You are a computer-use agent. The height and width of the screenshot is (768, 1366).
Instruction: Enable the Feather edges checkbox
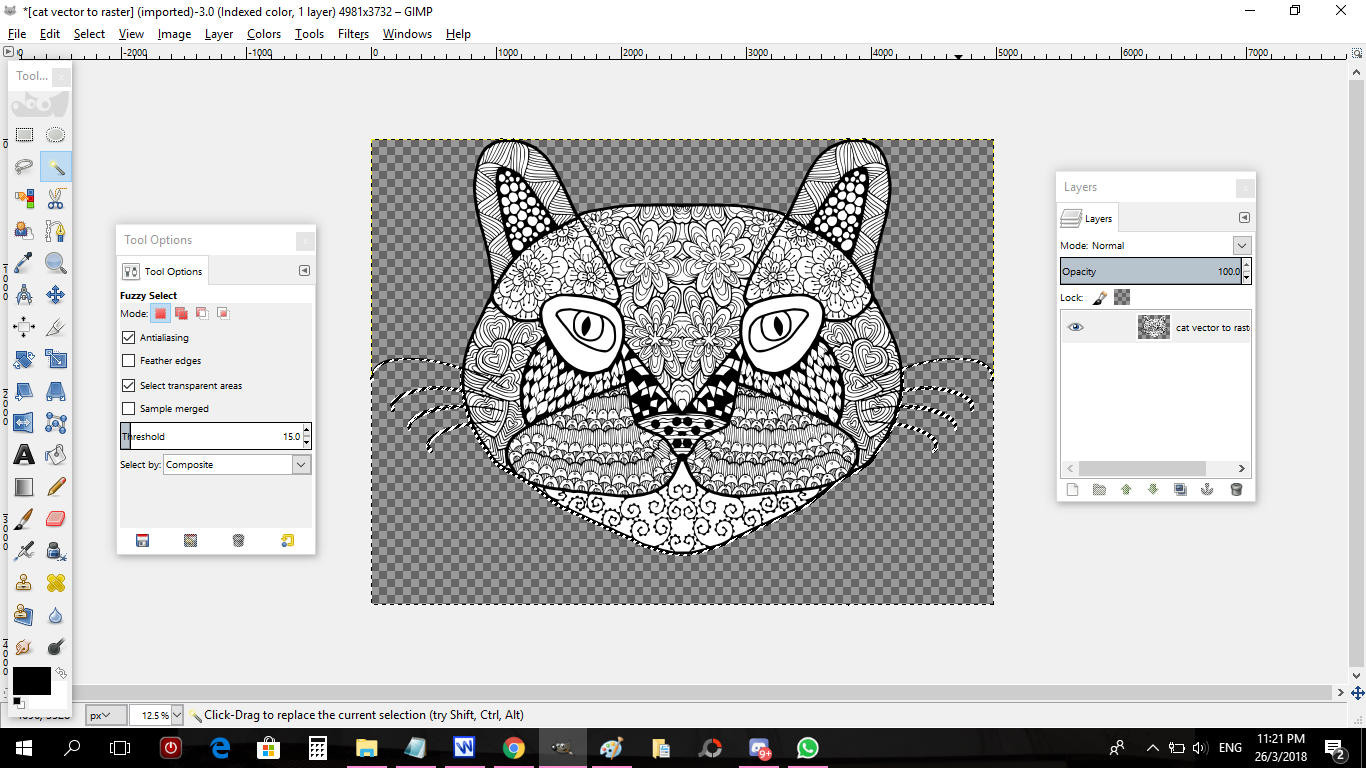128,361
